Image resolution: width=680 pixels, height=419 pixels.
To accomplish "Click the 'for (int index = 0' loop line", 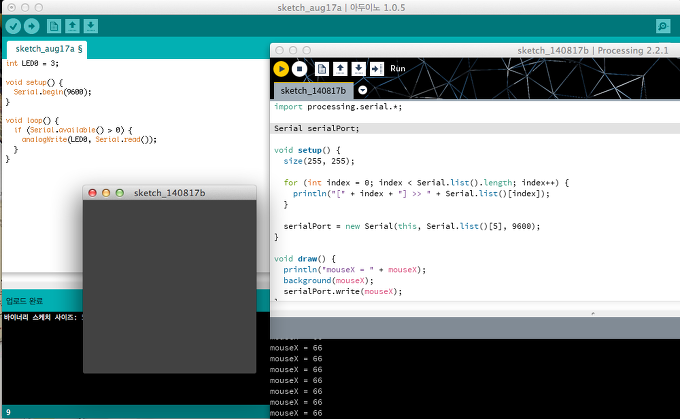I will (x=426, y=183).
